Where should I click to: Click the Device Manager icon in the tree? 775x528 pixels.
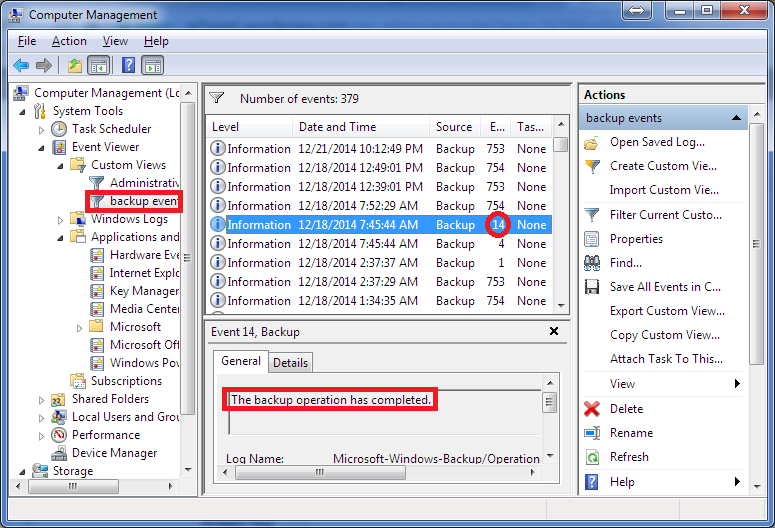(59, 453)
